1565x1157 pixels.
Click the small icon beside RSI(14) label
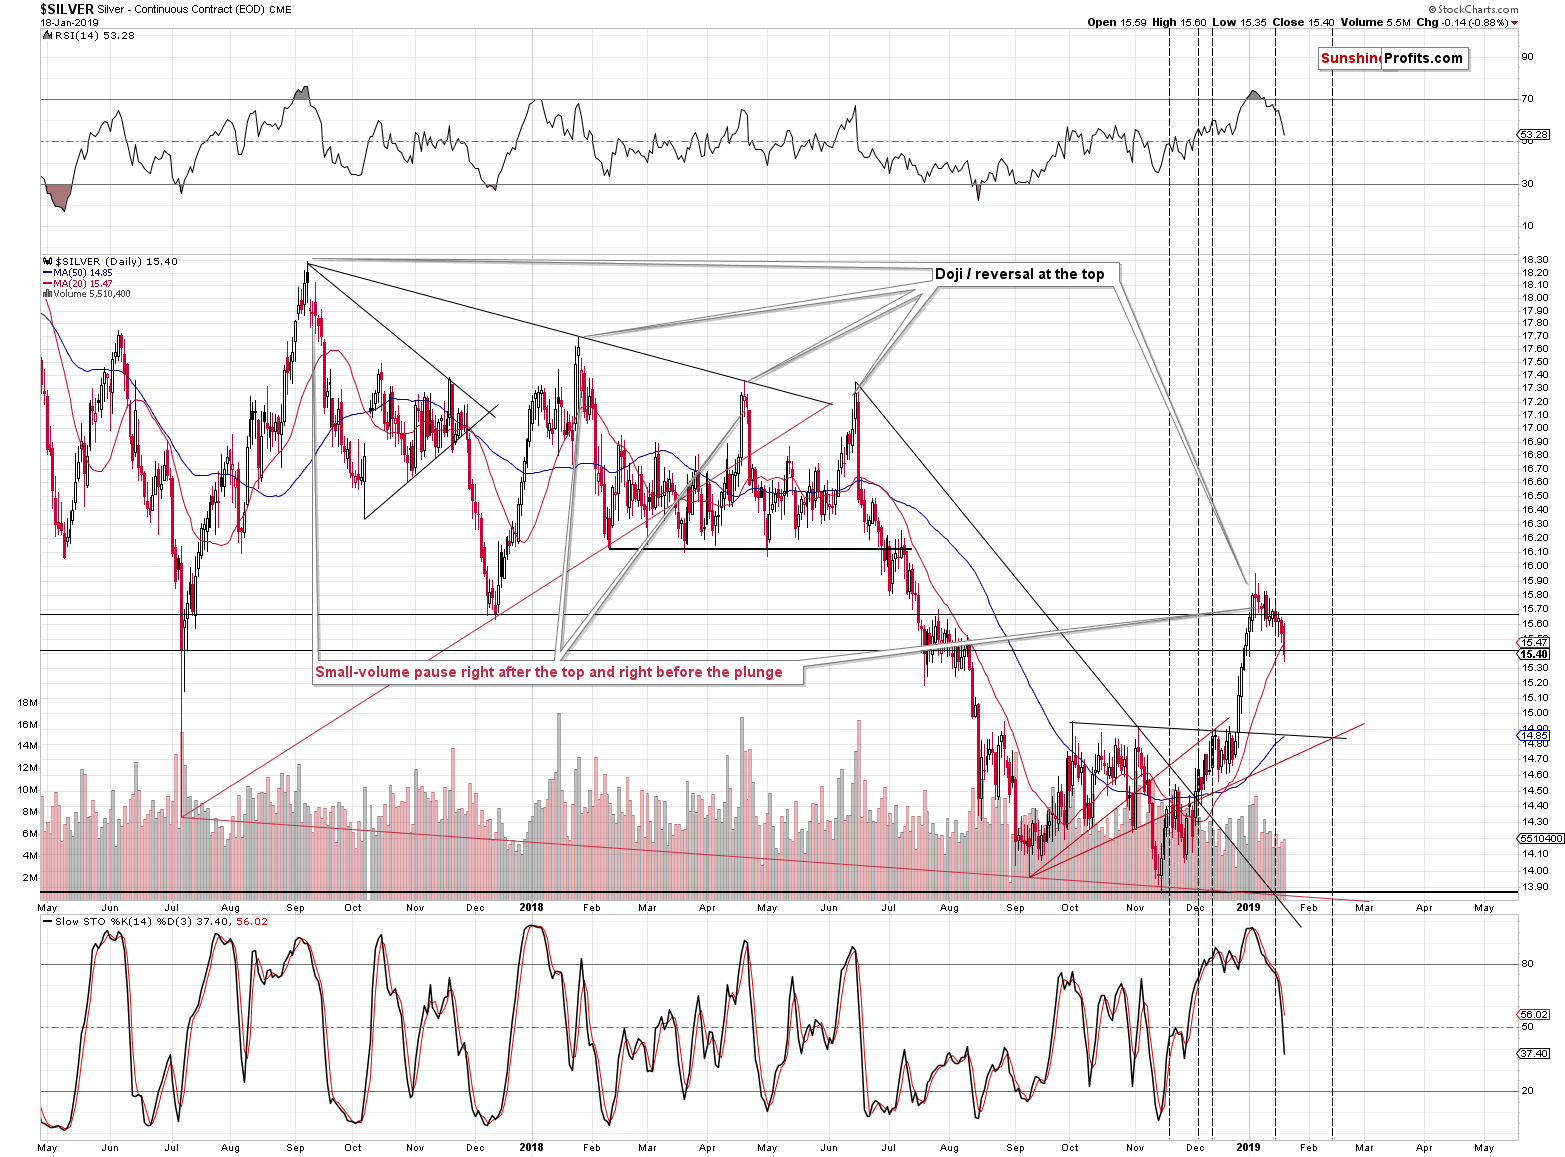tap(46, 35)
